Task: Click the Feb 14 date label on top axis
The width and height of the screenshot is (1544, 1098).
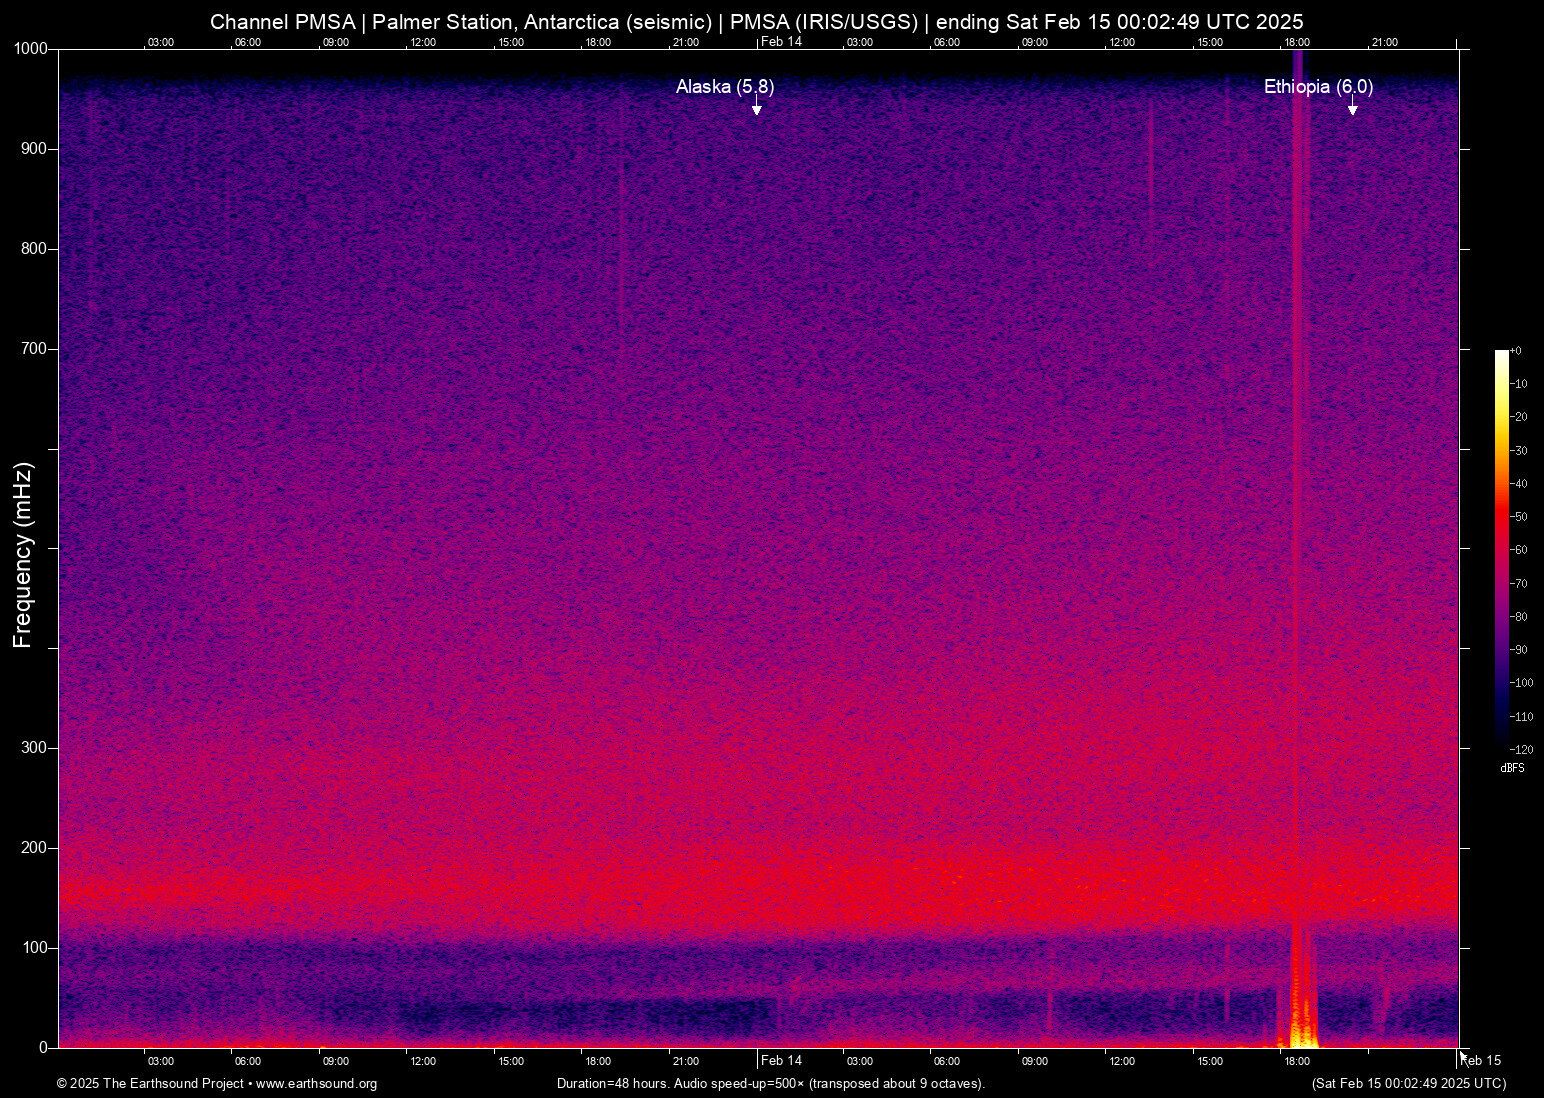Action: 780,42
